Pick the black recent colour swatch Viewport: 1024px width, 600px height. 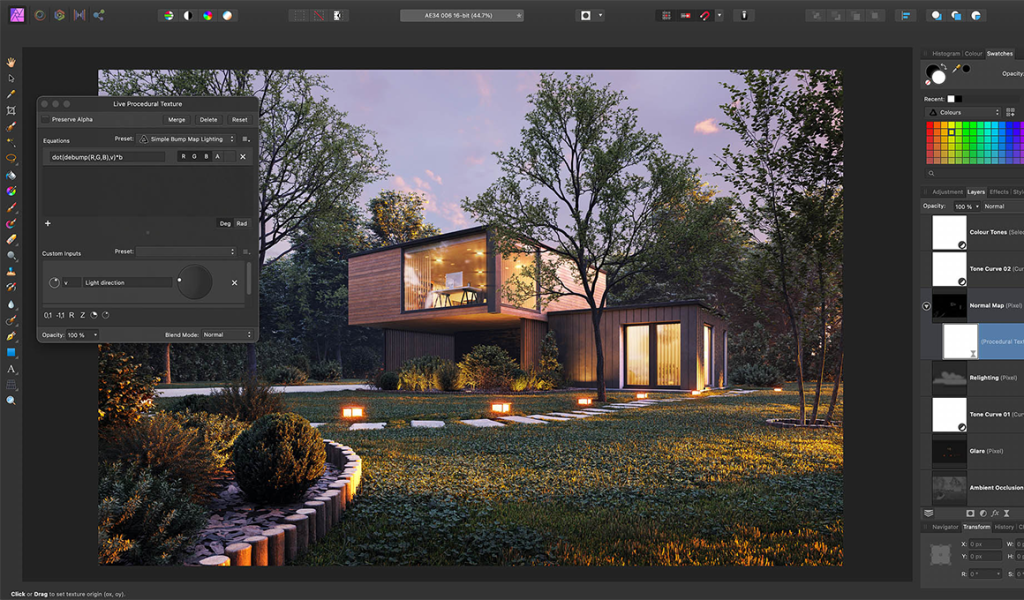point(958,99)
